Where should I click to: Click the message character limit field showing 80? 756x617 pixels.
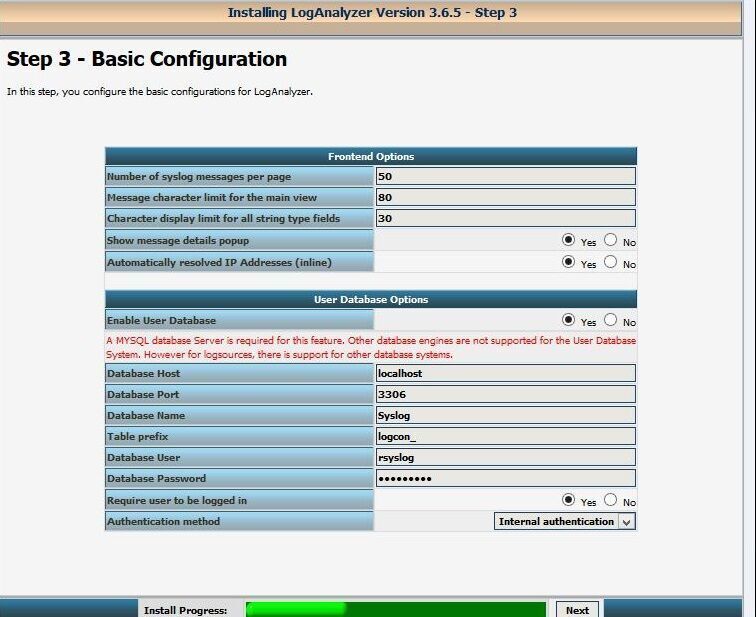click(505, 197)
